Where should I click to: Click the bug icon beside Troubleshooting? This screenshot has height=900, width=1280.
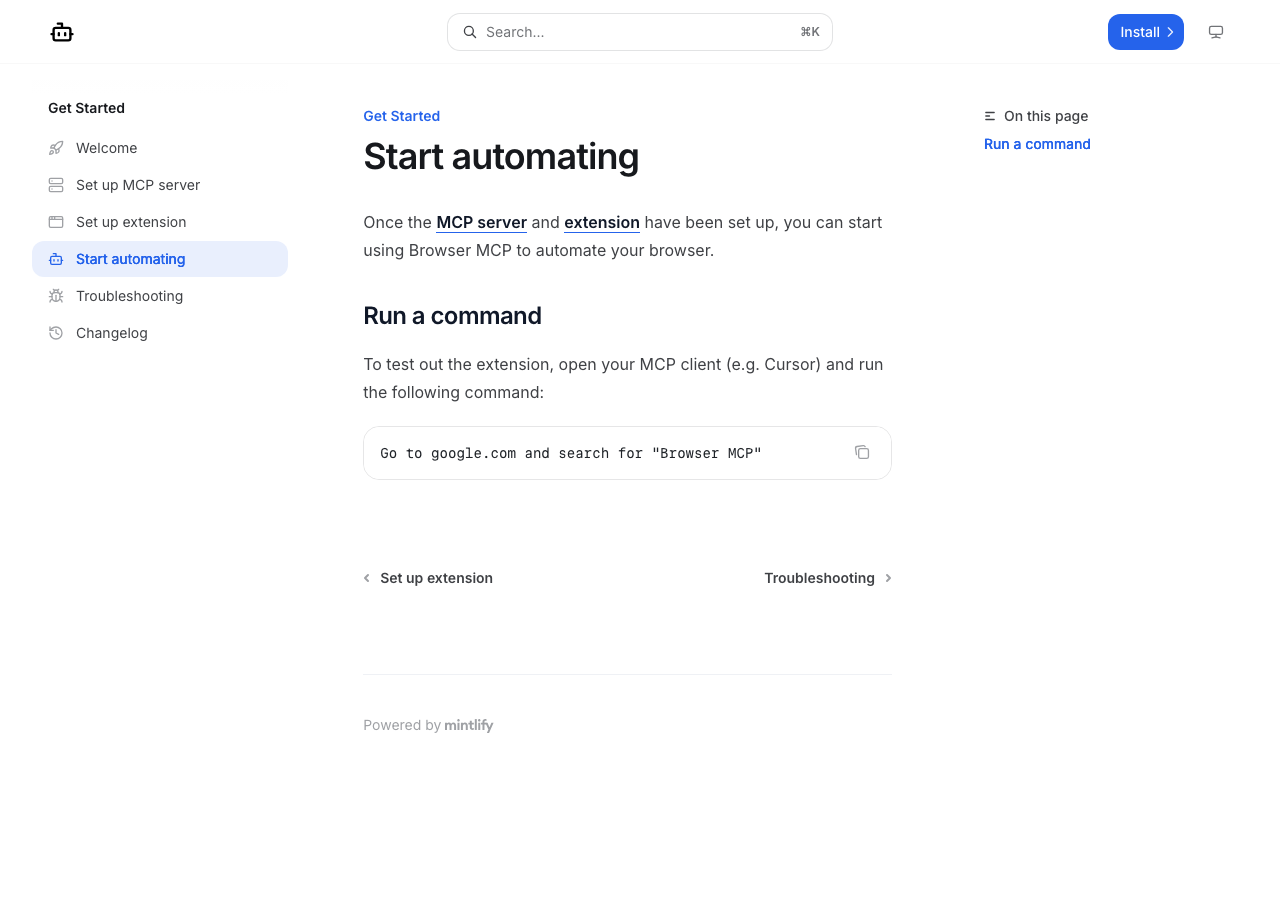click(56, 296)
